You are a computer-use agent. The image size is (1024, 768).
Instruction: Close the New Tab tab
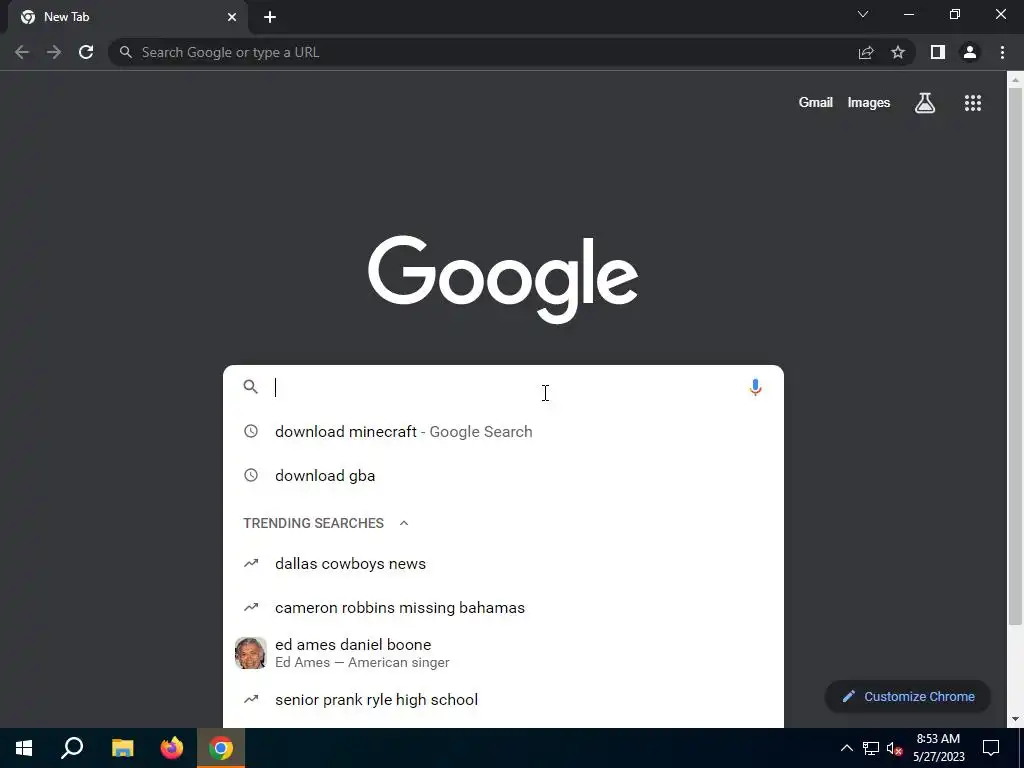point(232,17)
